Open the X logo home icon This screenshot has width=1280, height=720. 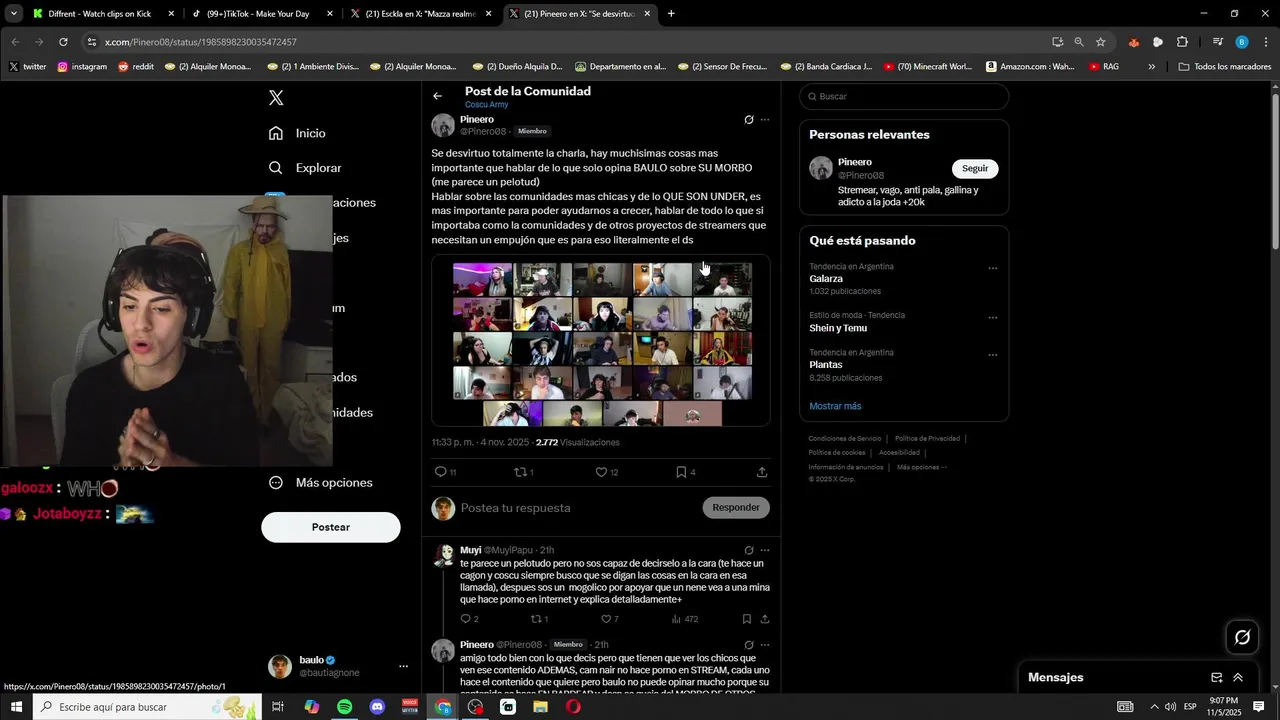[276, 98]
